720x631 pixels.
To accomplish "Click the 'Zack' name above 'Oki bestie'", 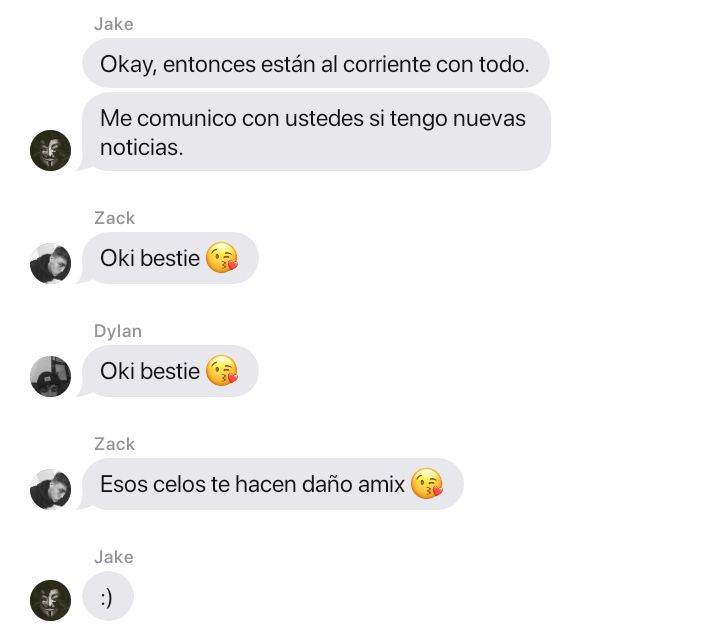I will (x=115, y=218).
